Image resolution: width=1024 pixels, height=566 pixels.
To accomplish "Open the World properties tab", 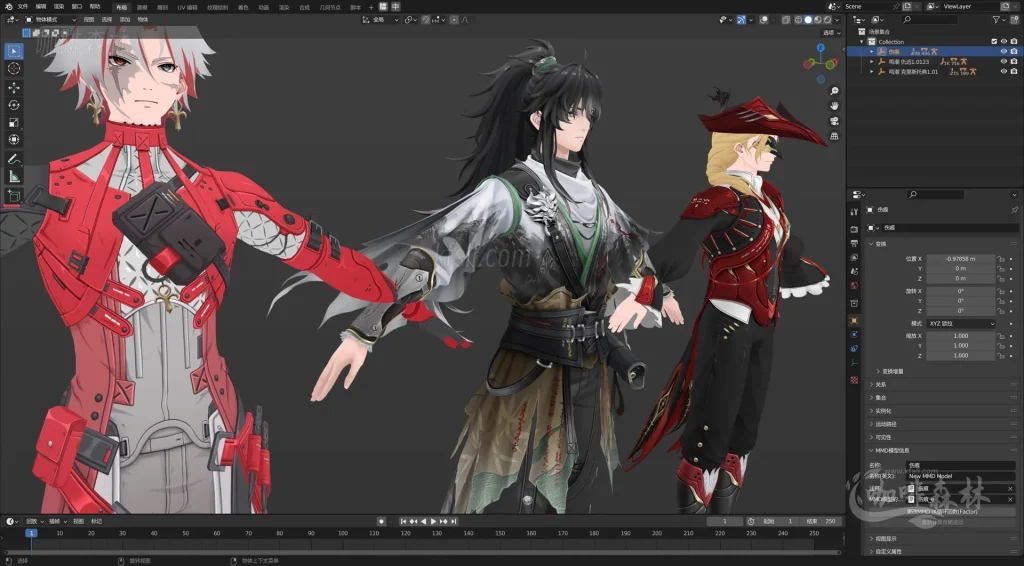I will pyautogui.click(x=854, y=285).
